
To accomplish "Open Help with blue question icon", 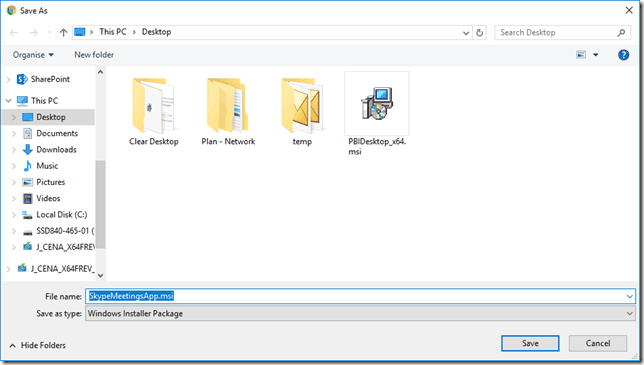I will tap(623, 55).
